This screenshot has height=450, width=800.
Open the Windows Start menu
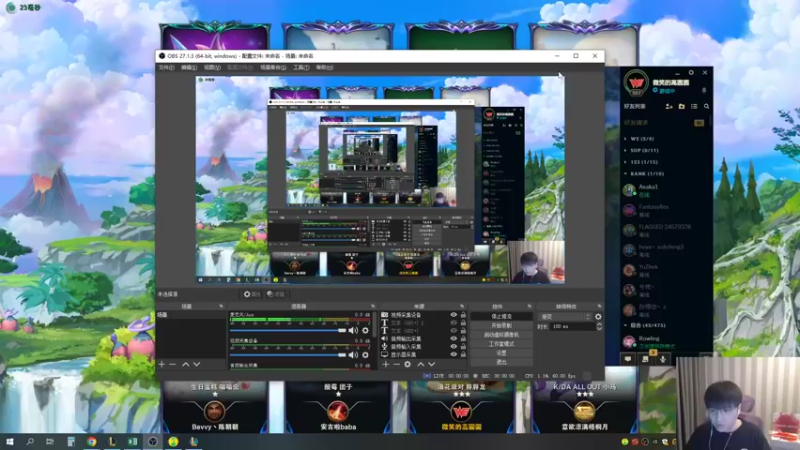(x=9, y=441)
